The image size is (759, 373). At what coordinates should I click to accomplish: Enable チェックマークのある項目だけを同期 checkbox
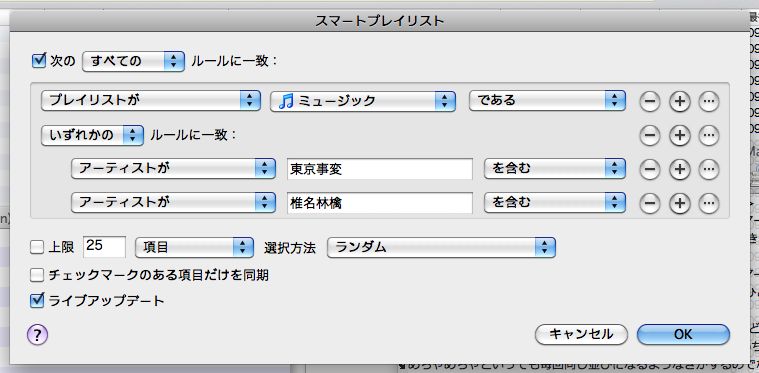[37, 276]
